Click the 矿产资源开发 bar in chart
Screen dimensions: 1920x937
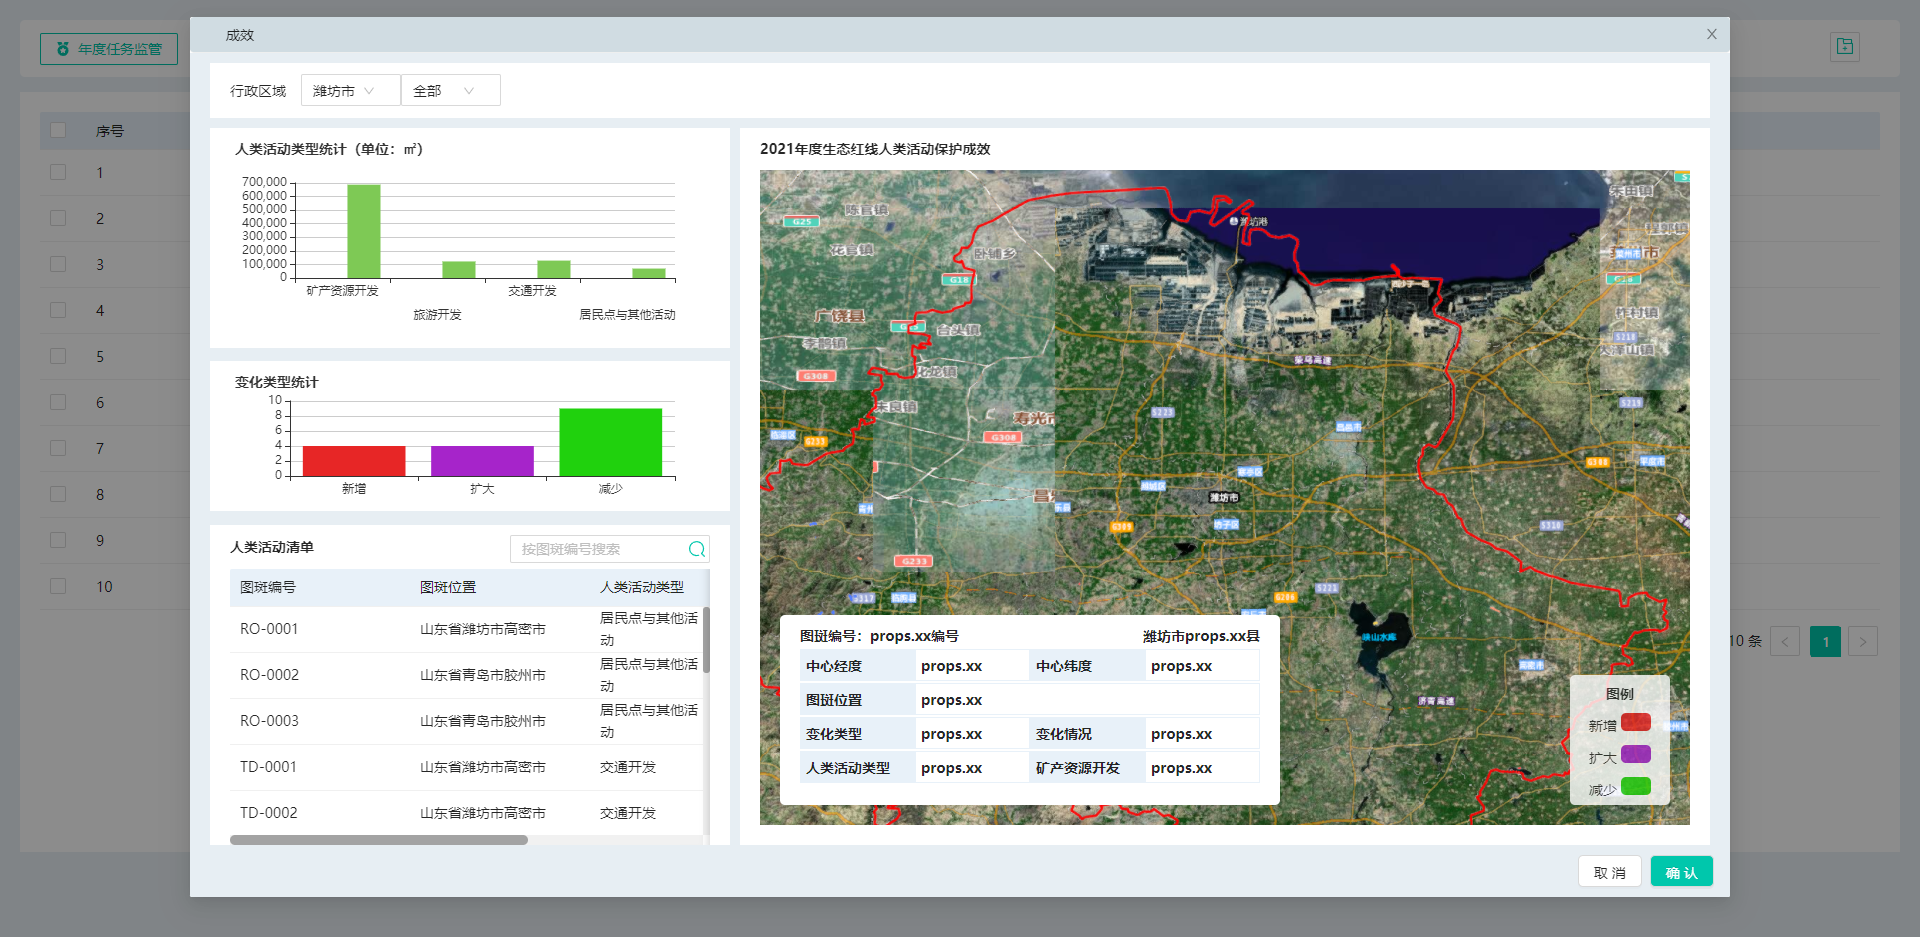pos(364,231)
